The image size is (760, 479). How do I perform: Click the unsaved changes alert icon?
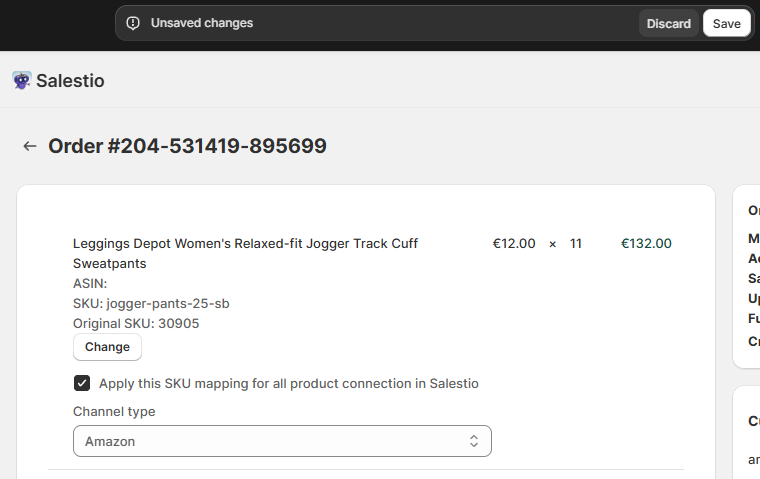[133, 23]
